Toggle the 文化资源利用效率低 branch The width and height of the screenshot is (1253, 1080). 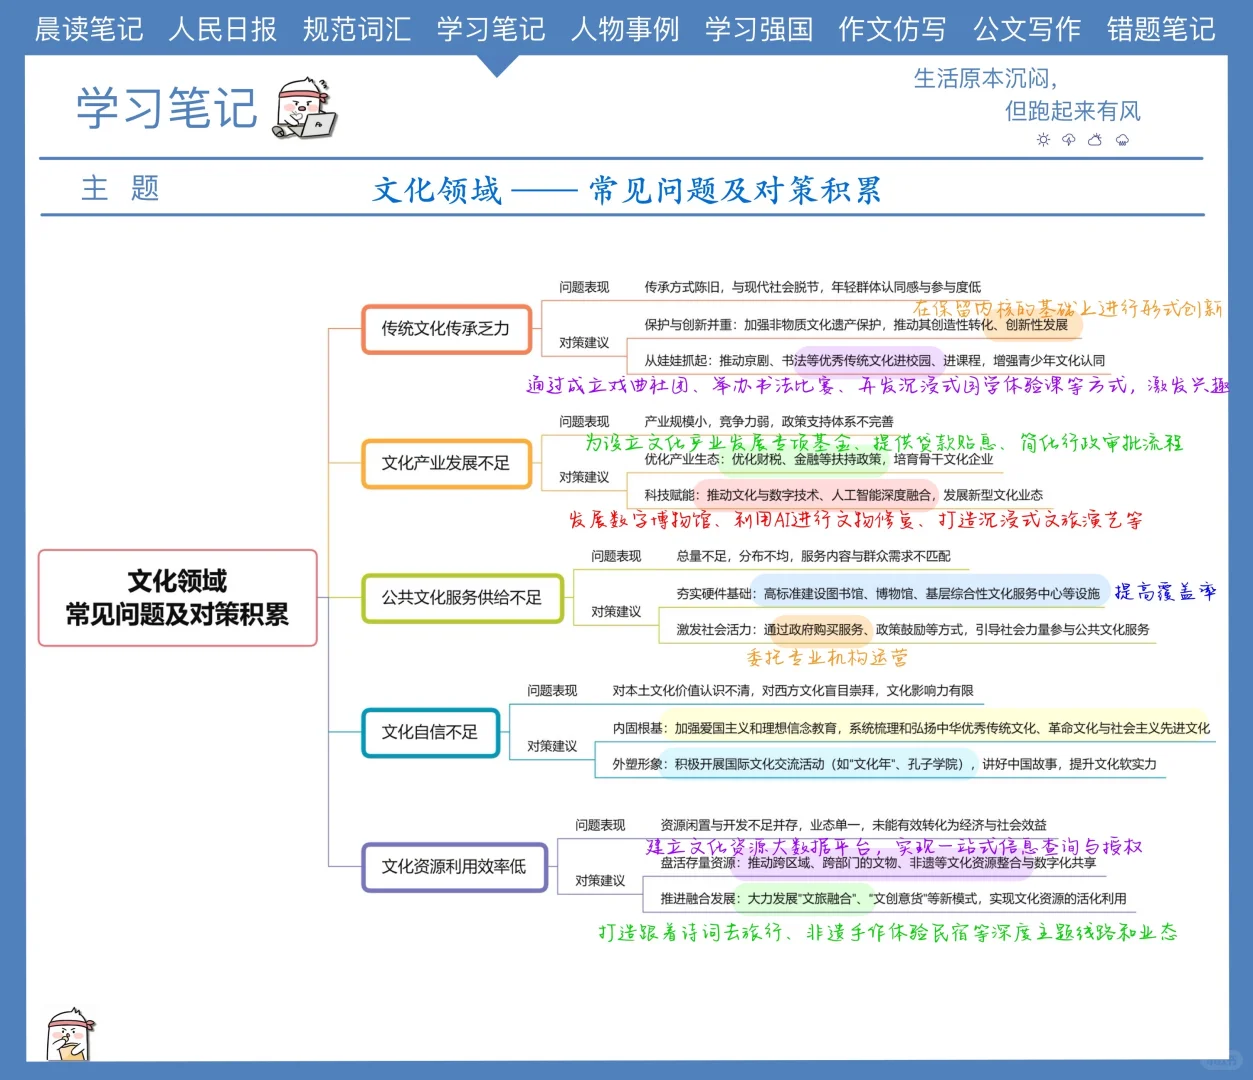pos(454,867)
